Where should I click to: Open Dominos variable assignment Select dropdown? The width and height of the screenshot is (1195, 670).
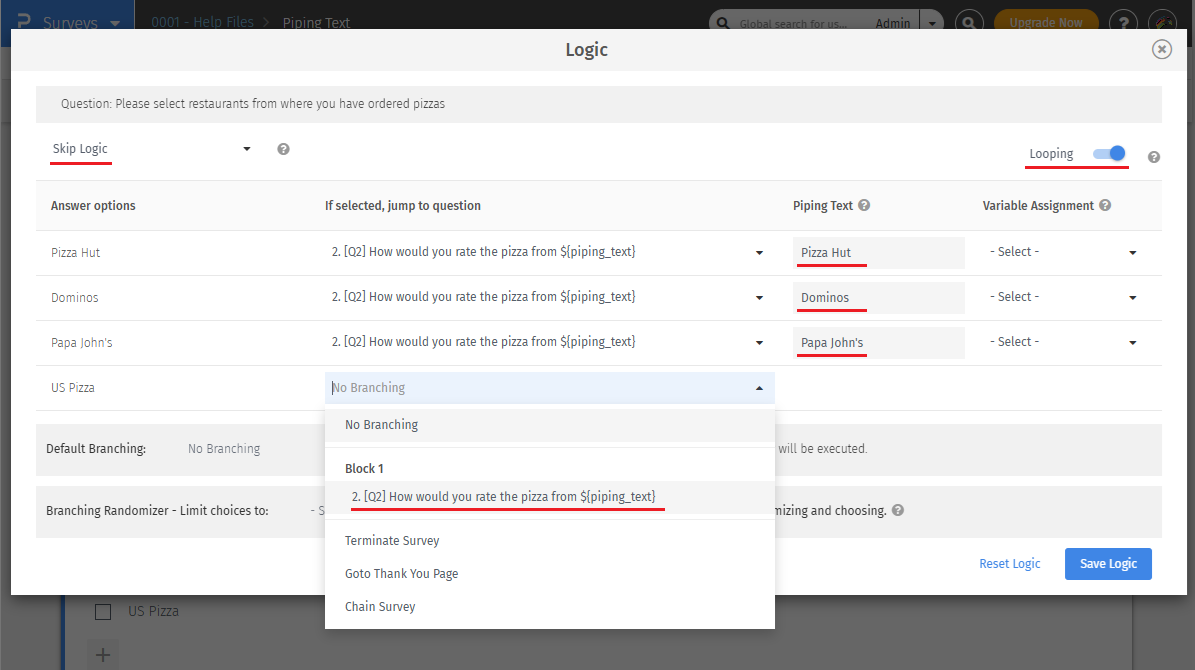(1064, 297)
